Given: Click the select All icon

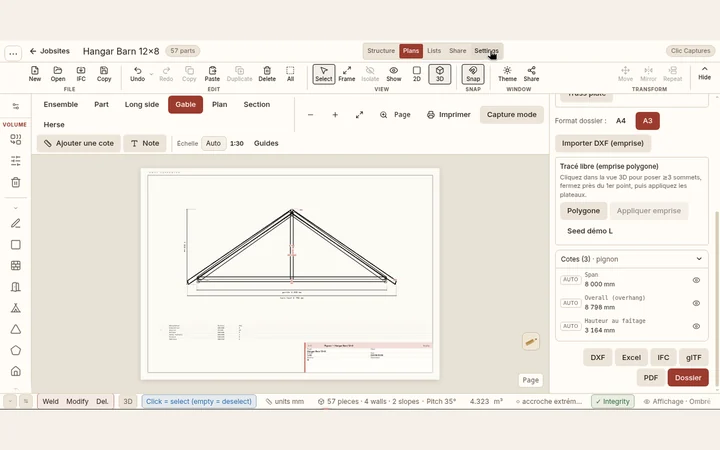Looking at the screenshot, I should coord(290,73).
